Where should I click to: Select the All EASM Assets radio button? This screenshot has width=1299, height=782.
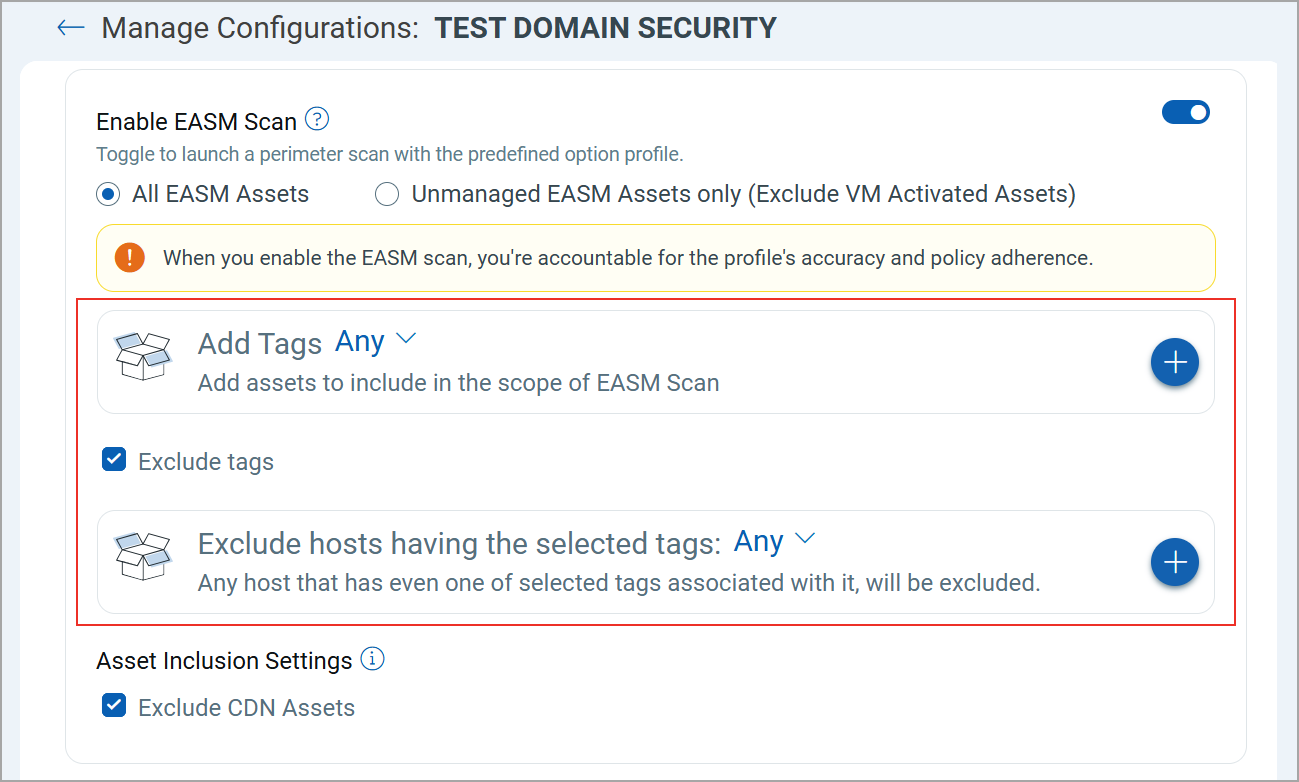[x=108, y=194]
